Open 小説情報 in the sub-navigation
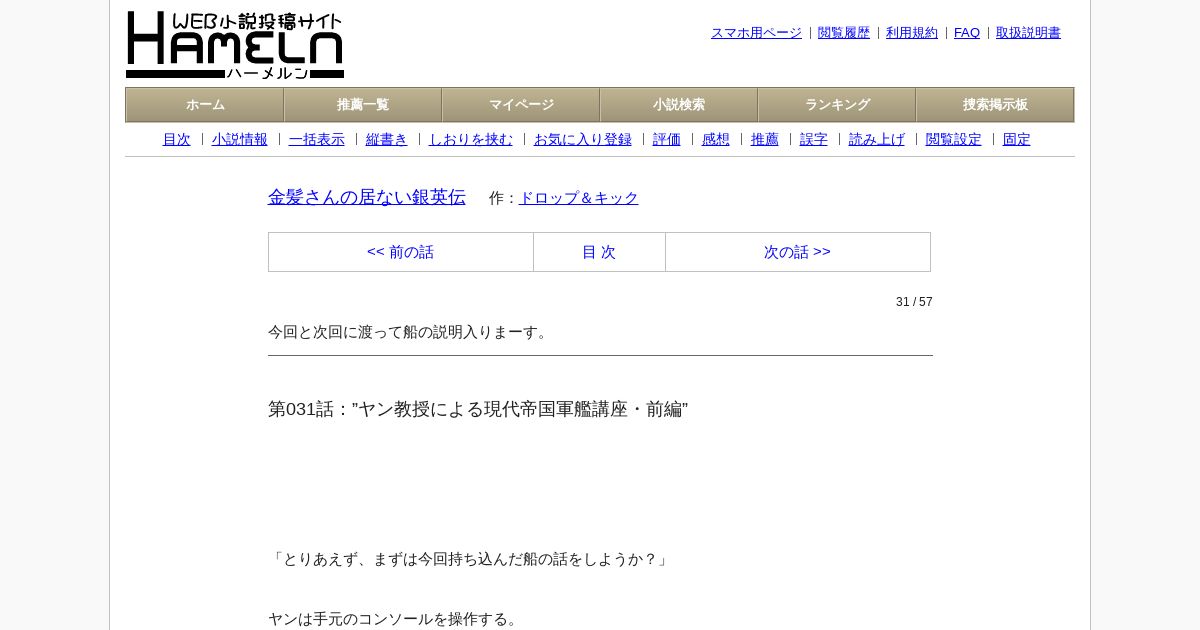The image size is (1200, 630). point(240,140)
